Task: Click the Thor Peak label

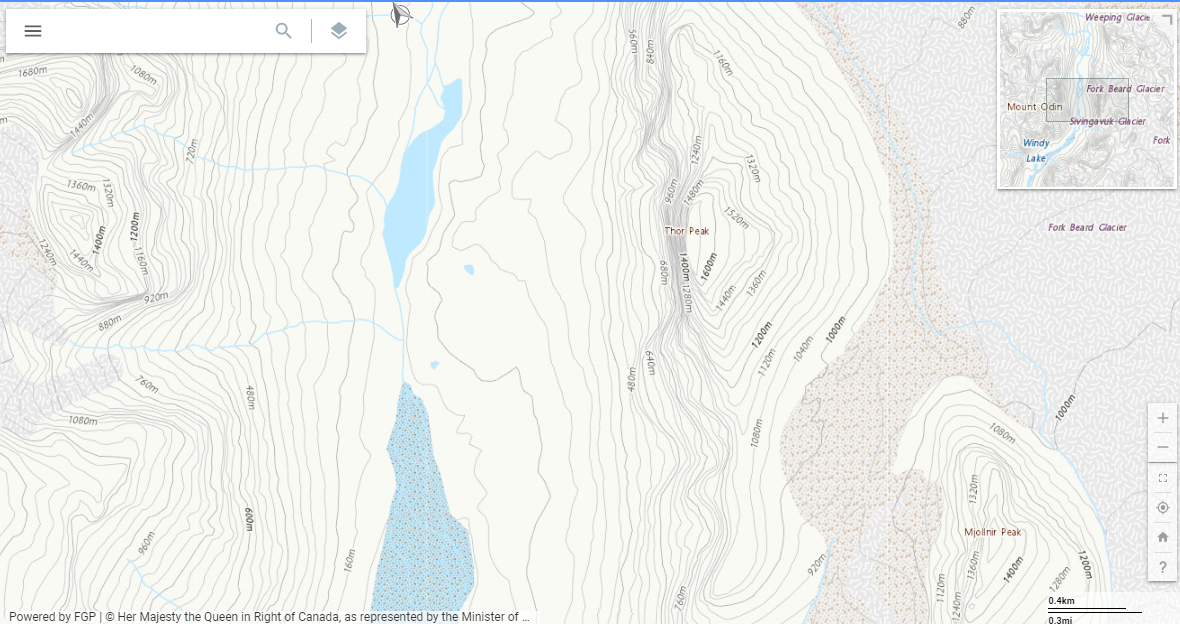Action: [686, 231]
